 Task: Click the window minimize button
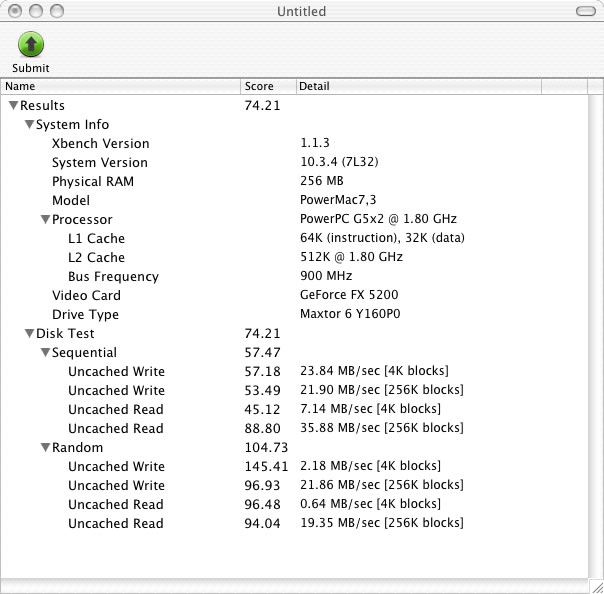click(36, 11)
